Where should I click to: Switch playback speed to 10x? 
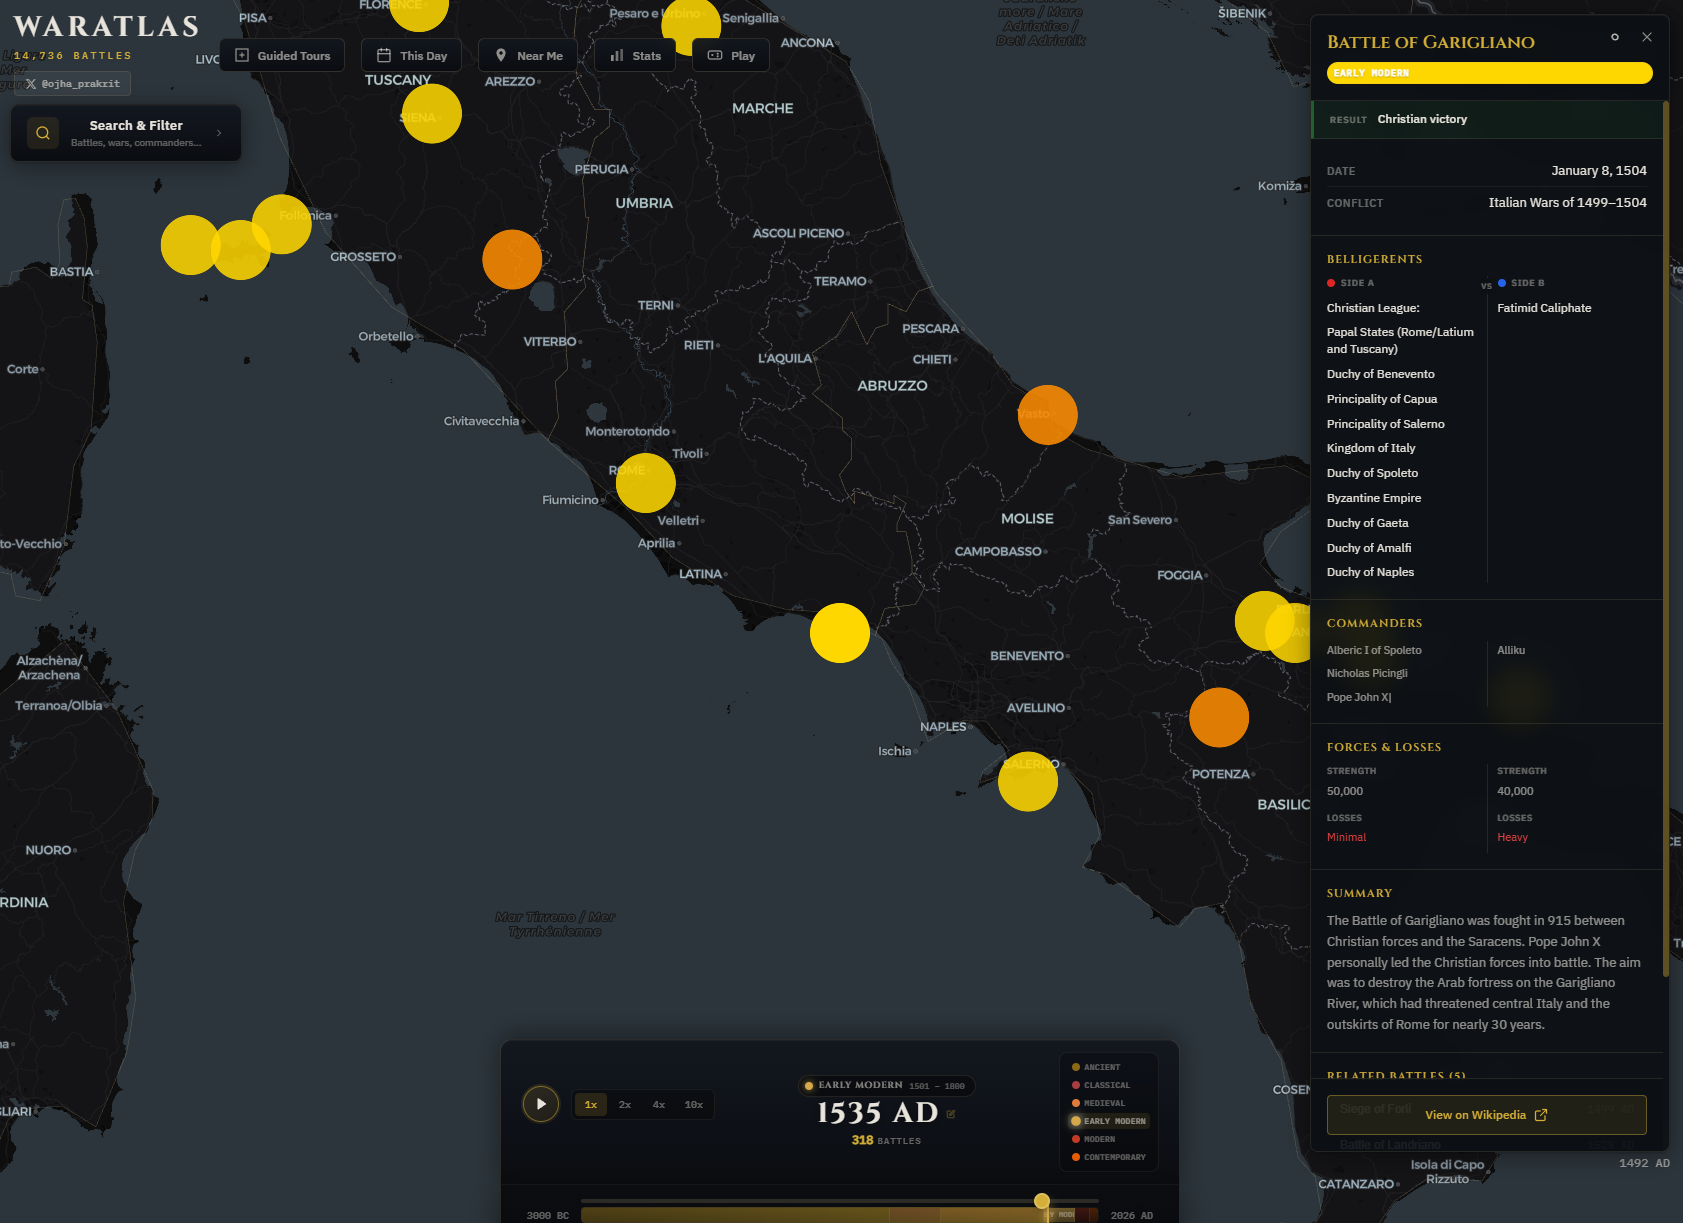click(693, 1105)
